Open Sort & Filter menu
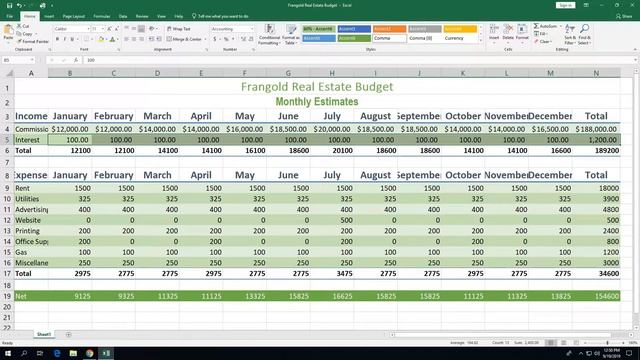The height and width of the screenshot is (360, 640). 569,34
